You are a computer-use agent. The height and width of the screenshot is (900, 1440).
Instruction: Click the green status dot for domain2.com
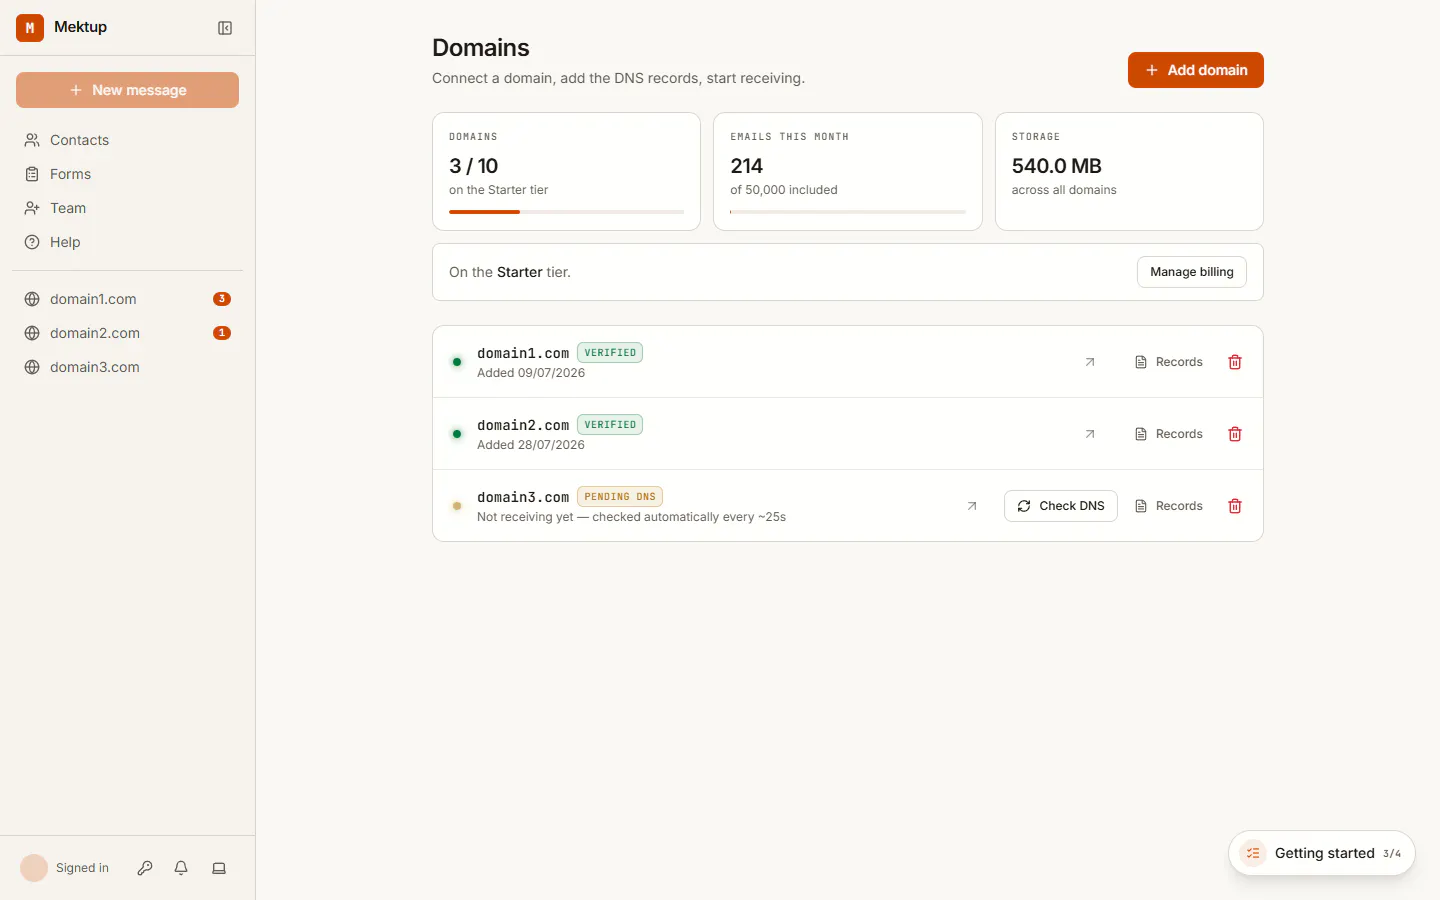(457, 434)
